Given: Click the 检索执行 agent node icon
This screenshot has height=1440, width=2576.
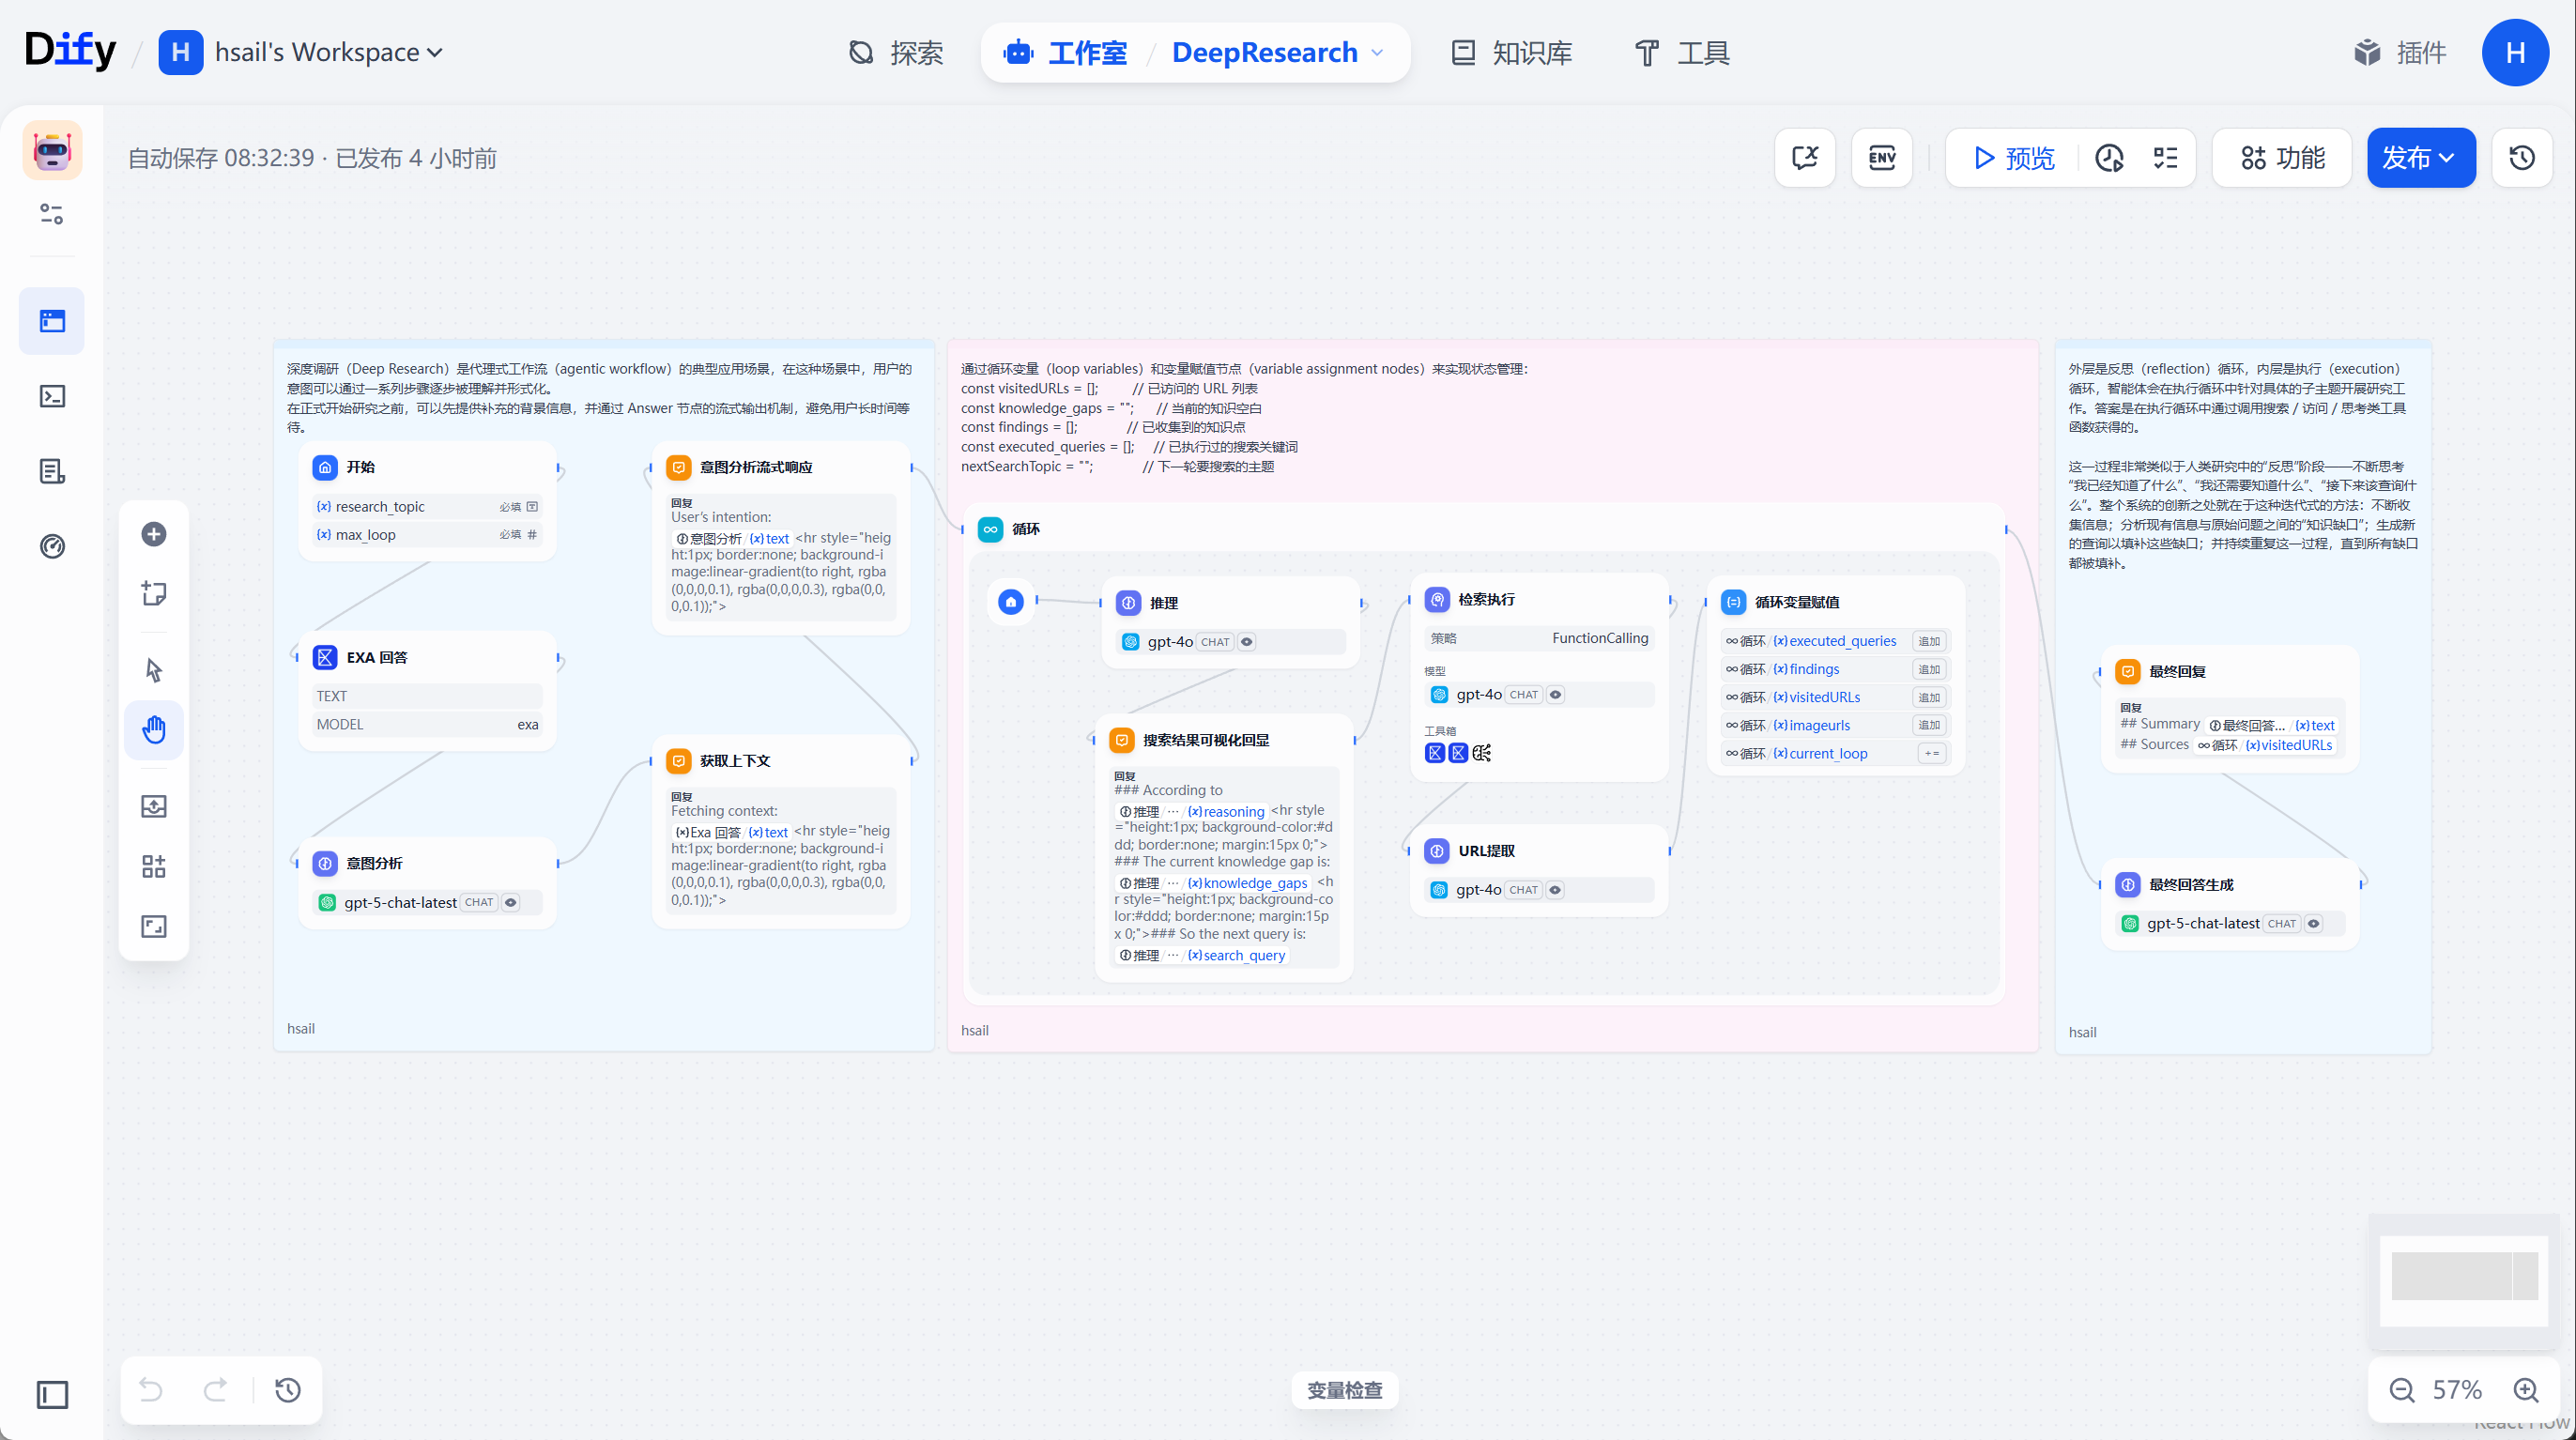Looking at the screenshot, I should pos(1437,600).
